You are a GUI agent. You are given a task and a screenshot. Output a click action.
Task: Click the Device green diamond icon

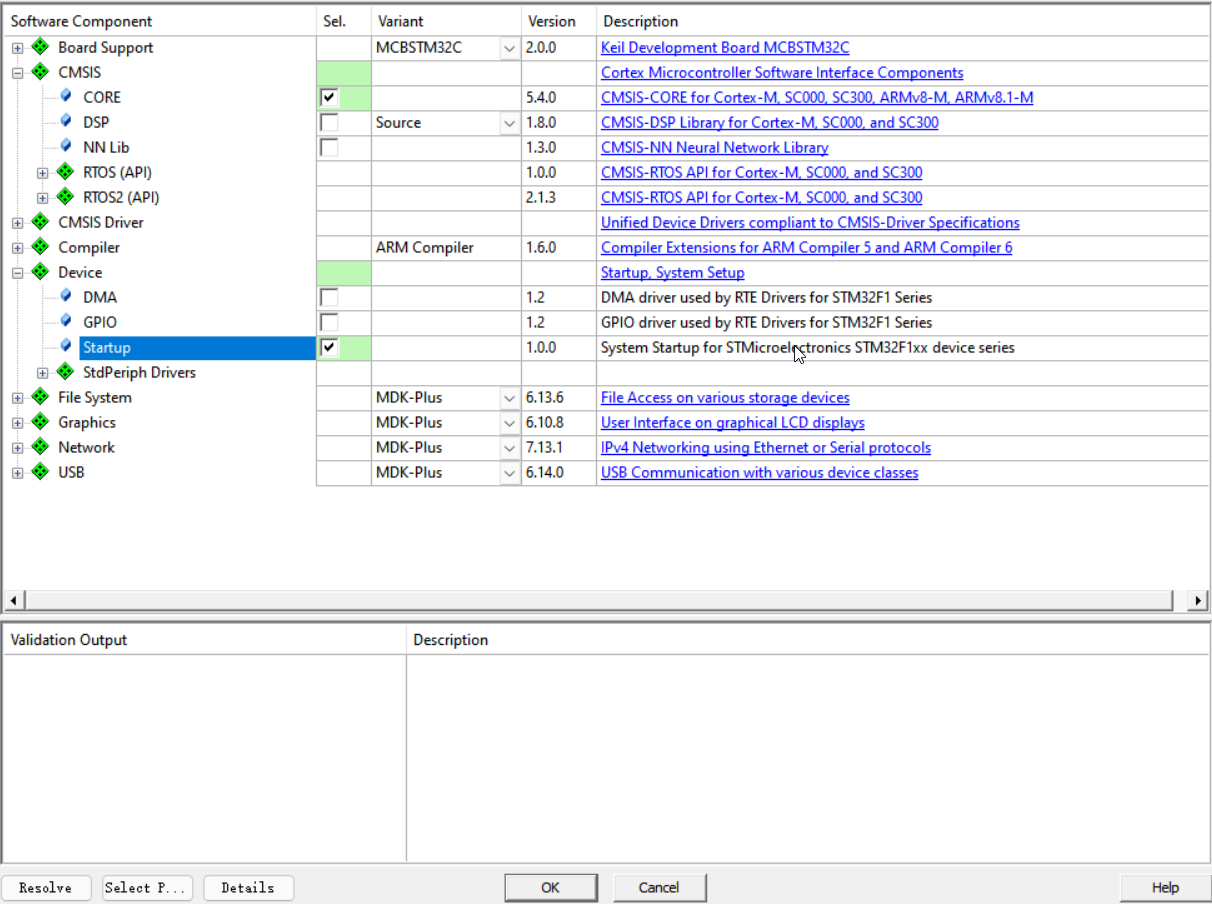40,272
